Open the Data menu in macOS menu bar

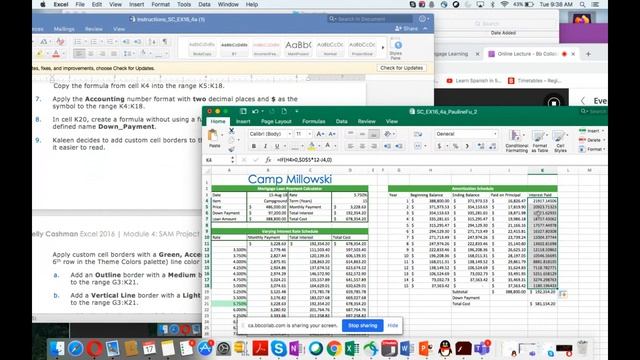pos(204,4)
